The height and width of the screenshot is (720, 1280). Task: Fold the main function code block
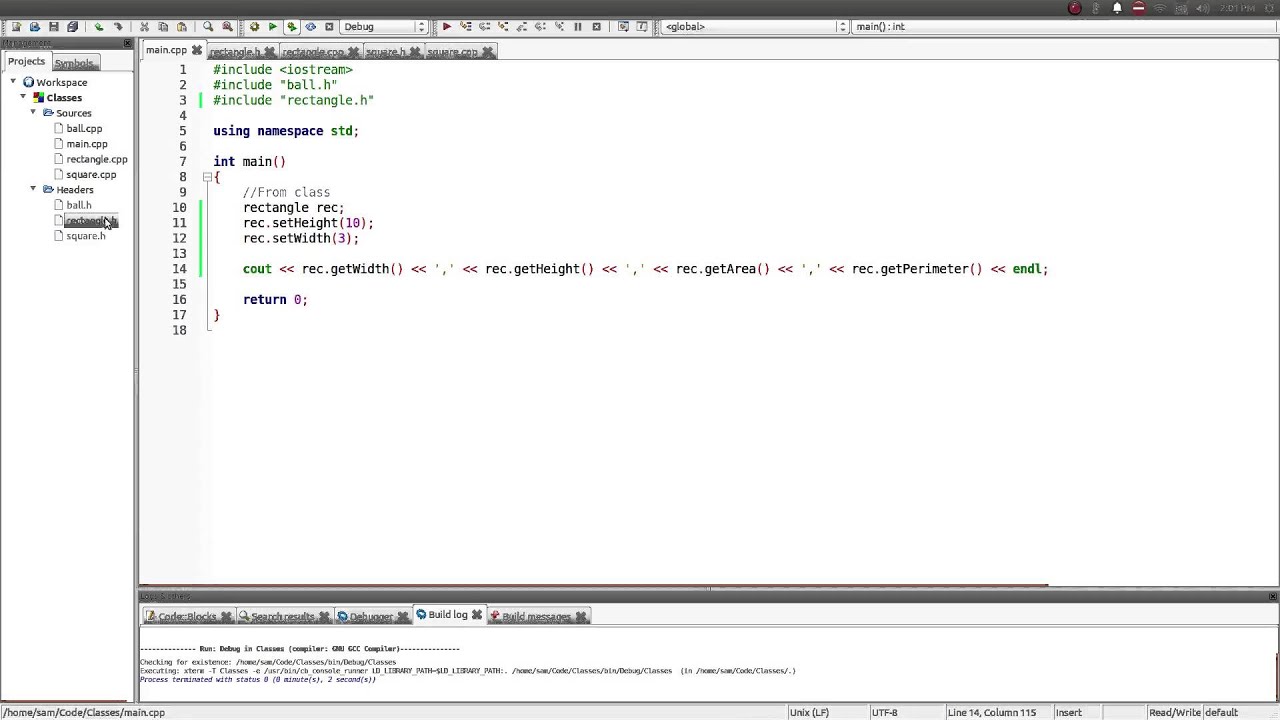point(207,177)
